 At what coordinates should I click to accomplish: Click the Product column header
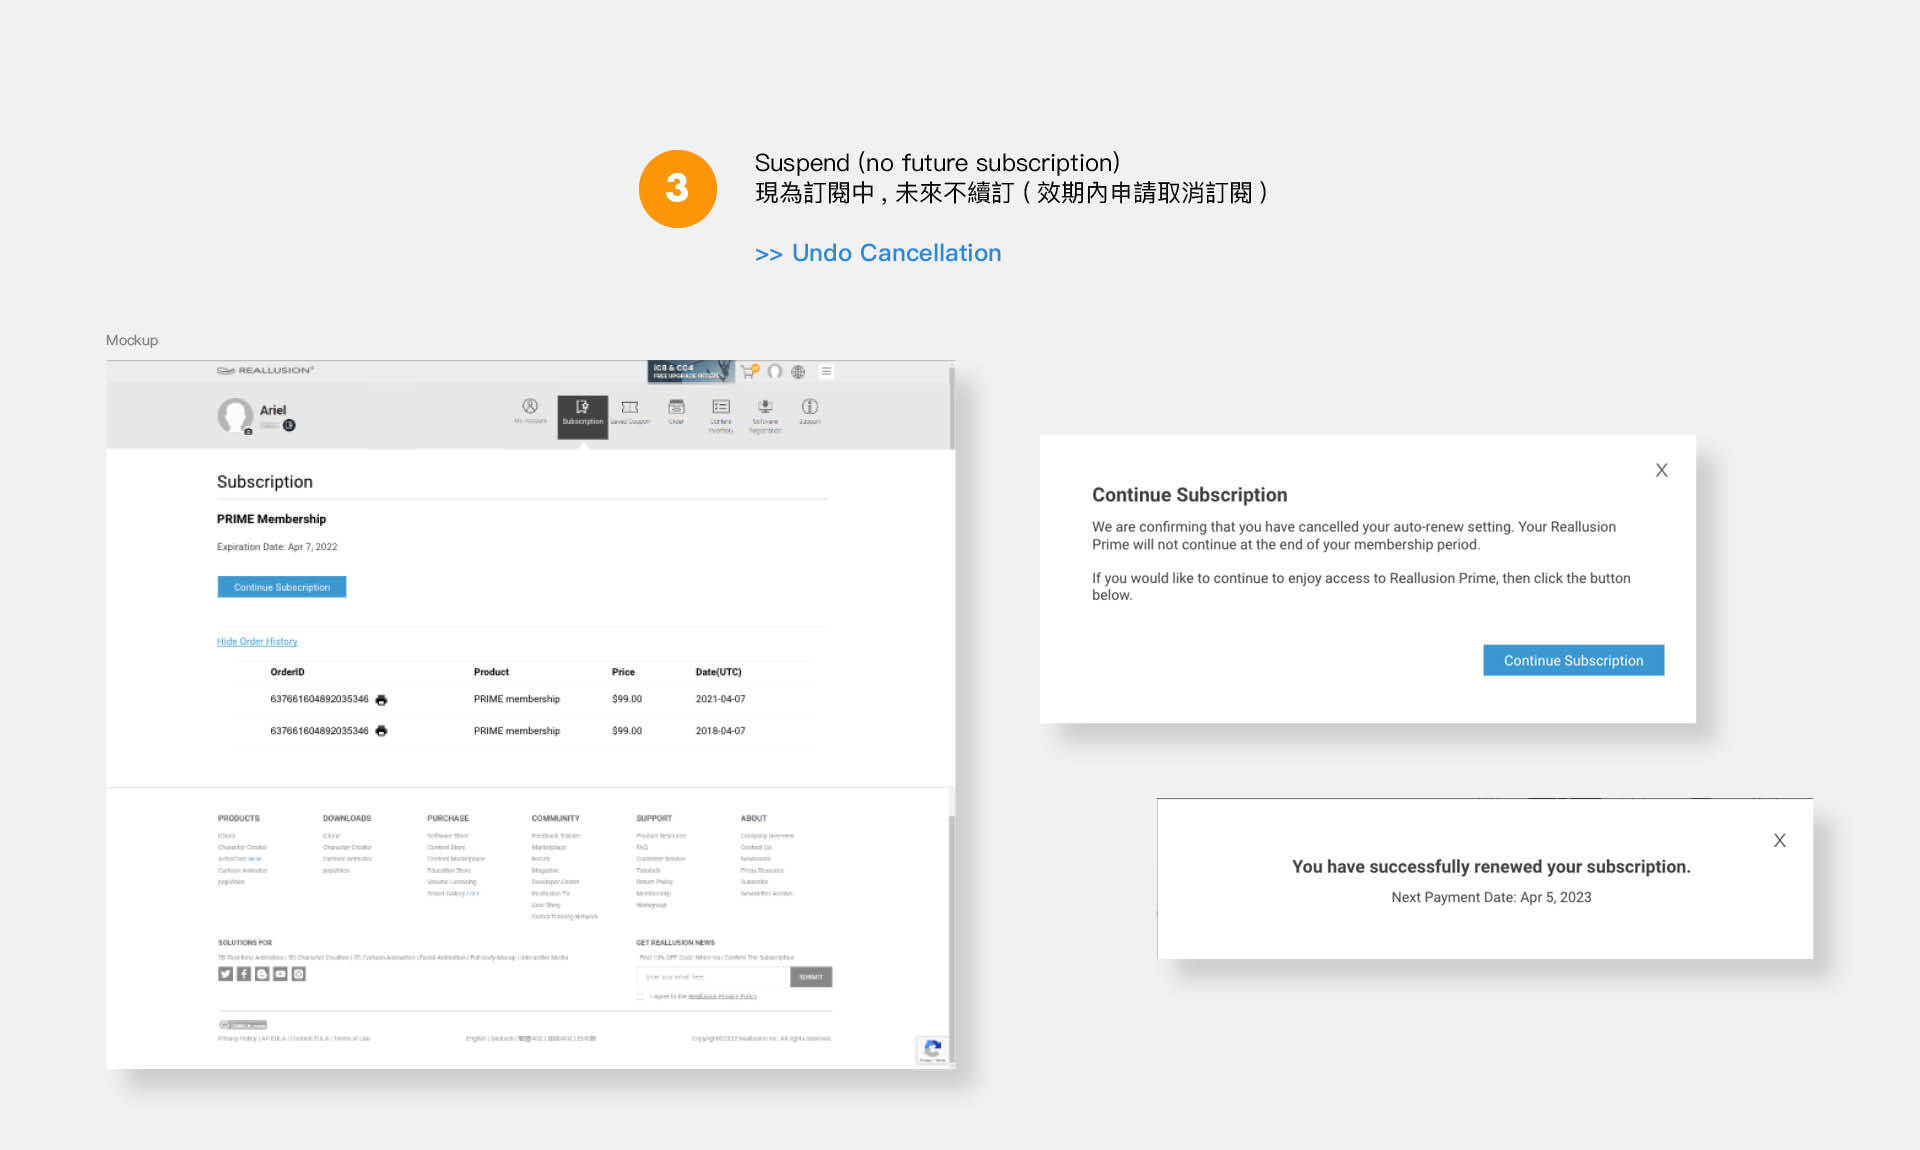pos(491,672)
